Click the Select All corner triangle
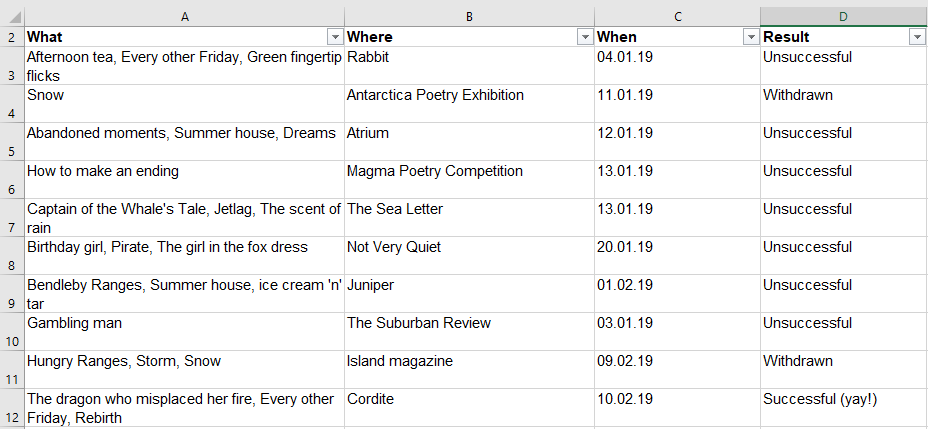This screenshot has height=429, width=928. coord(12,15)
